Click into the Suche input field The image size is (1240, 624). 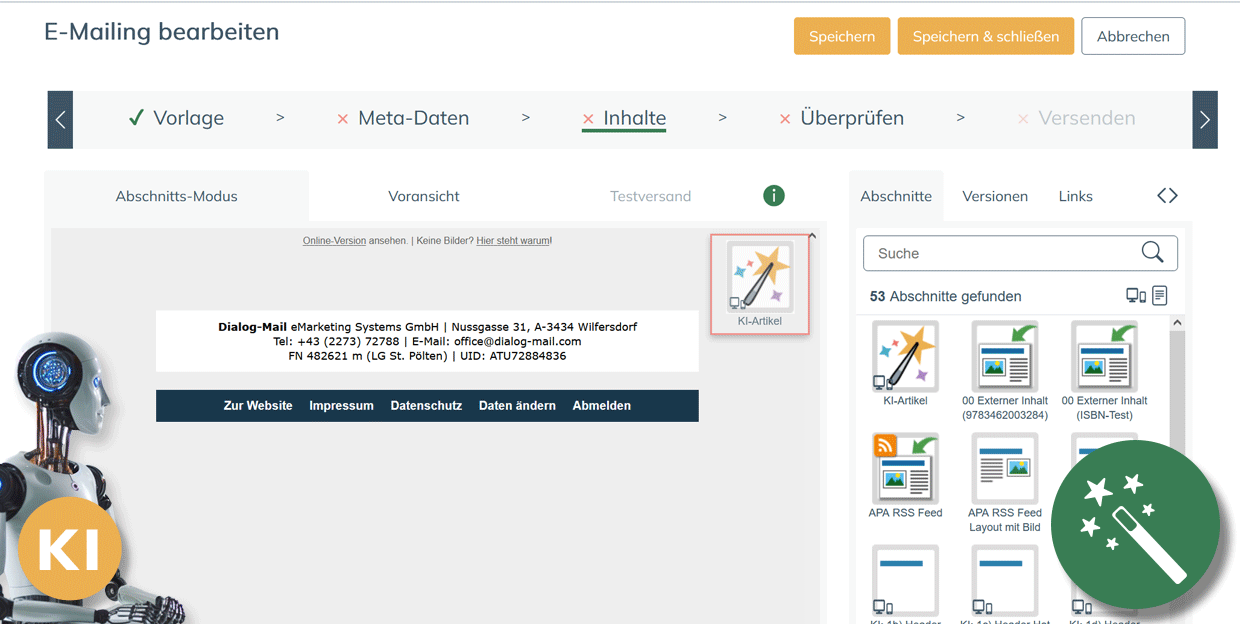coord(1000,253)
